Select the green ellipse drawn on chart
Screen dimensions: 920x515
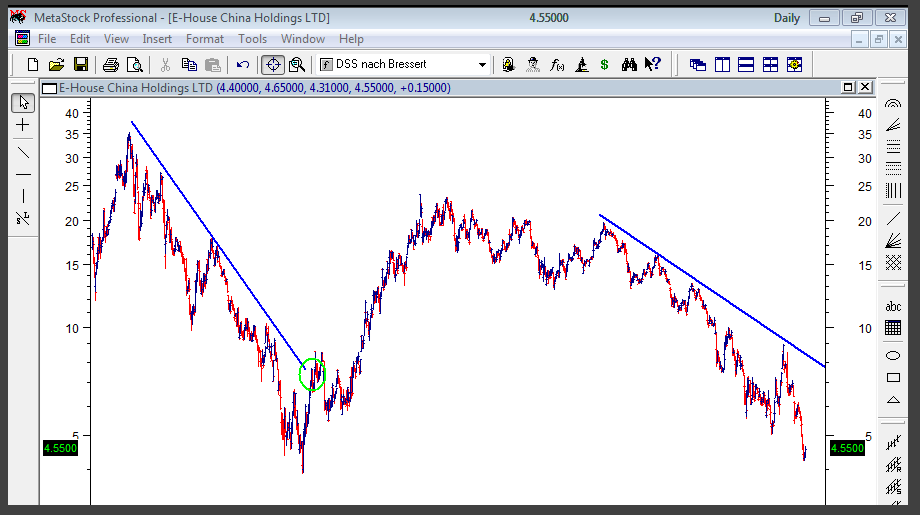tap(312, 375)
